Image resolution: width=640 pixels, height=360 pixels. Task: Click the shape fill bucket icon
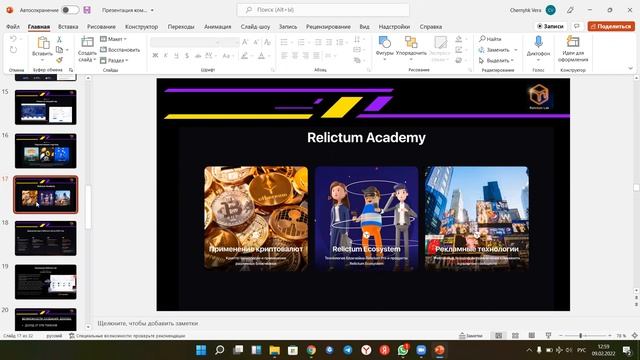(459, 39)
